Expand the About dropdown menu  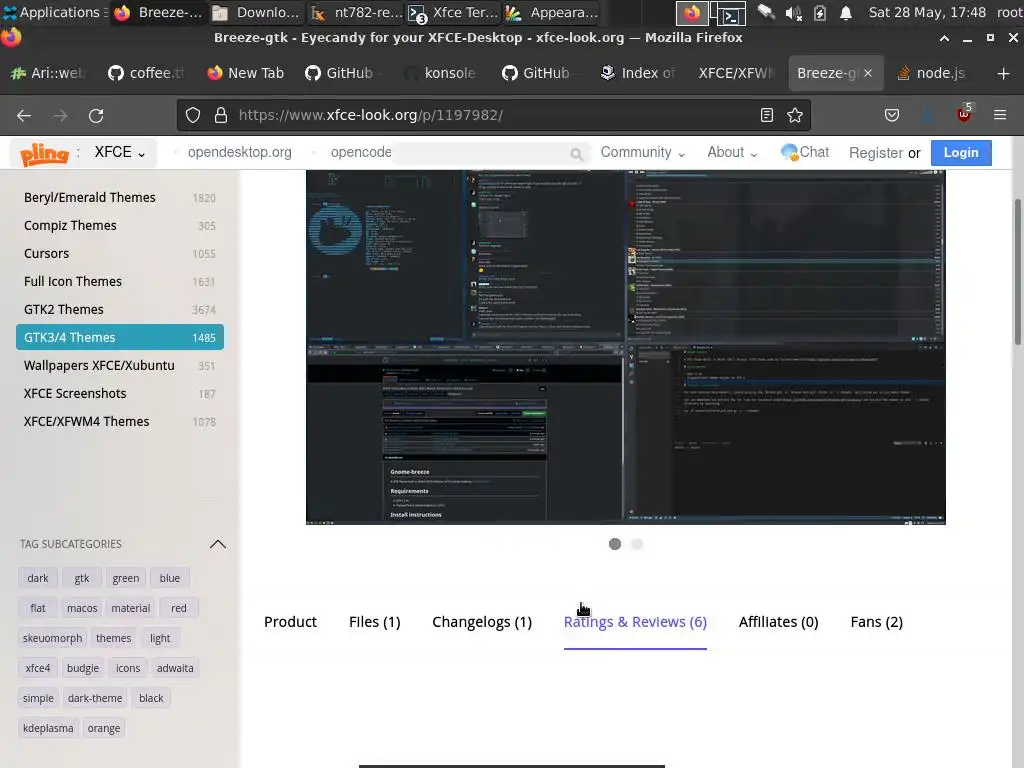click(x=732, y=152)
